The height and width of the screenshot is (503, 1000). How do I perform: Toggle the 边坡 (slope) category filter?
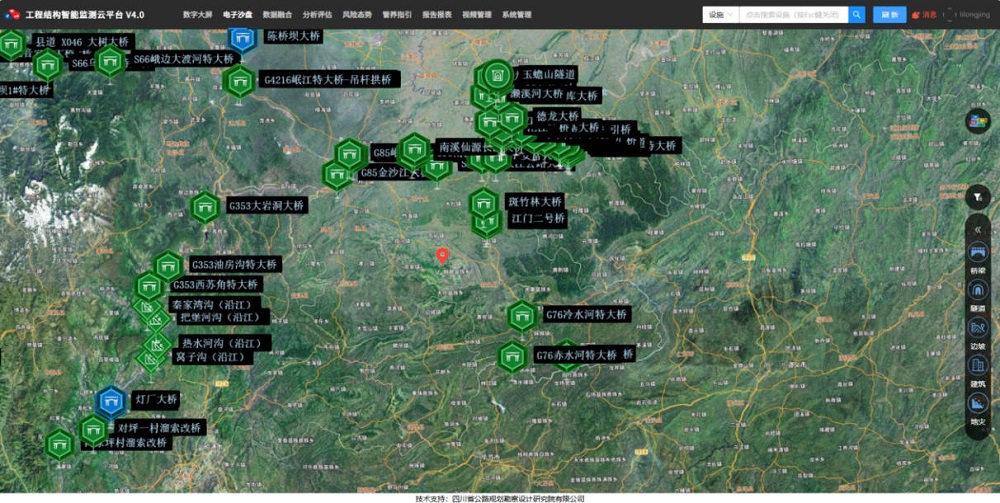click(977, 328)
